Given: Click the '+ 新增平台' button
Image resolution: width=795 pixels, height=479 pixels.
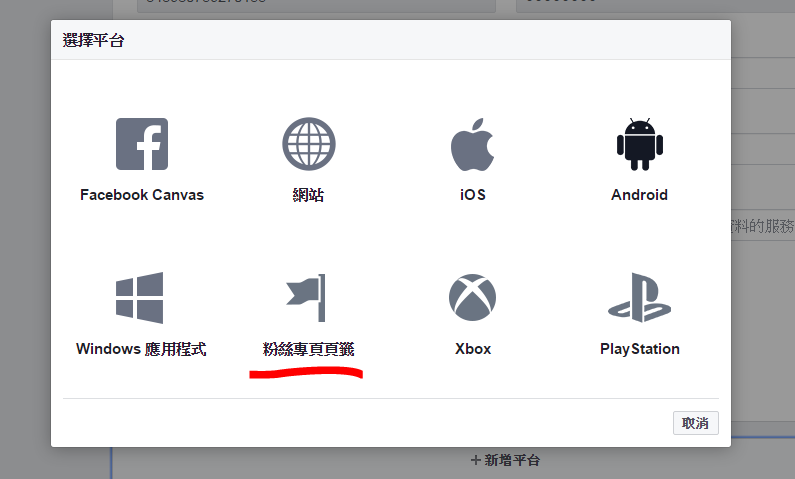Looking at the screenshot, I should (505, 460).
